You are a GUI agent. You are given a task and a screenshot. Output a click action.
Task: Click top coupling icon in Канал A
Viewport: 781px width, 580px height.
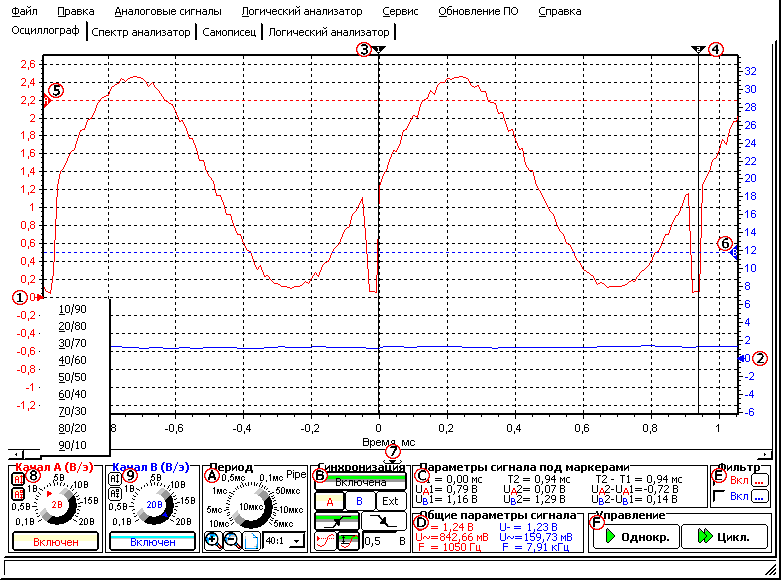tap(18, 479)
